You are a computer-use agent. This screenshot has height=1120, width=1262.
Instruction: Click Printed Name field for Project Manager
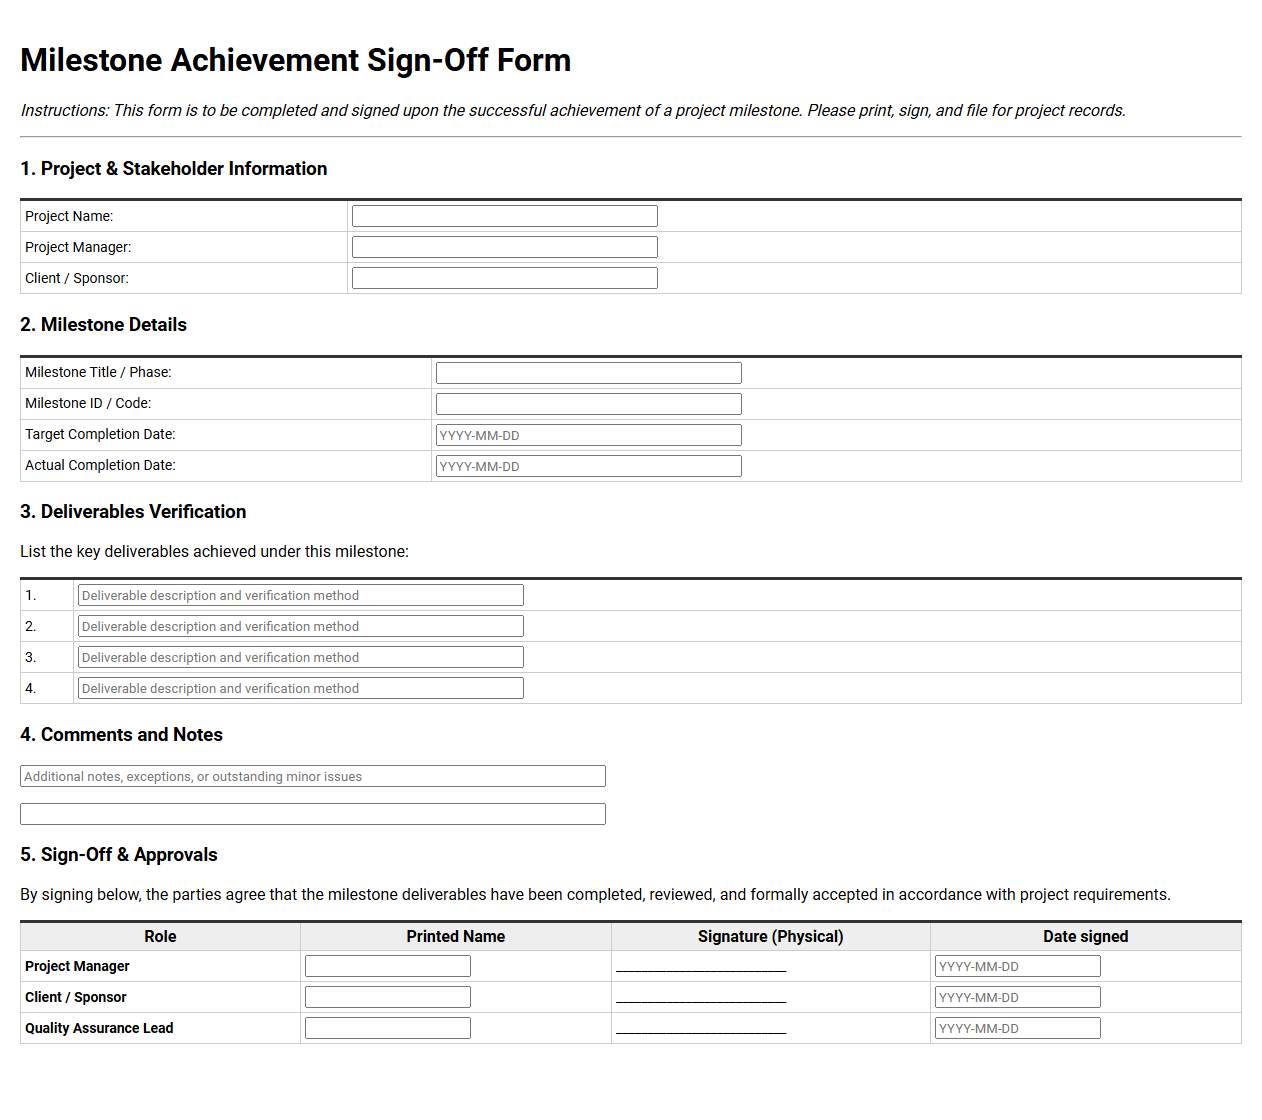point(388,966)
